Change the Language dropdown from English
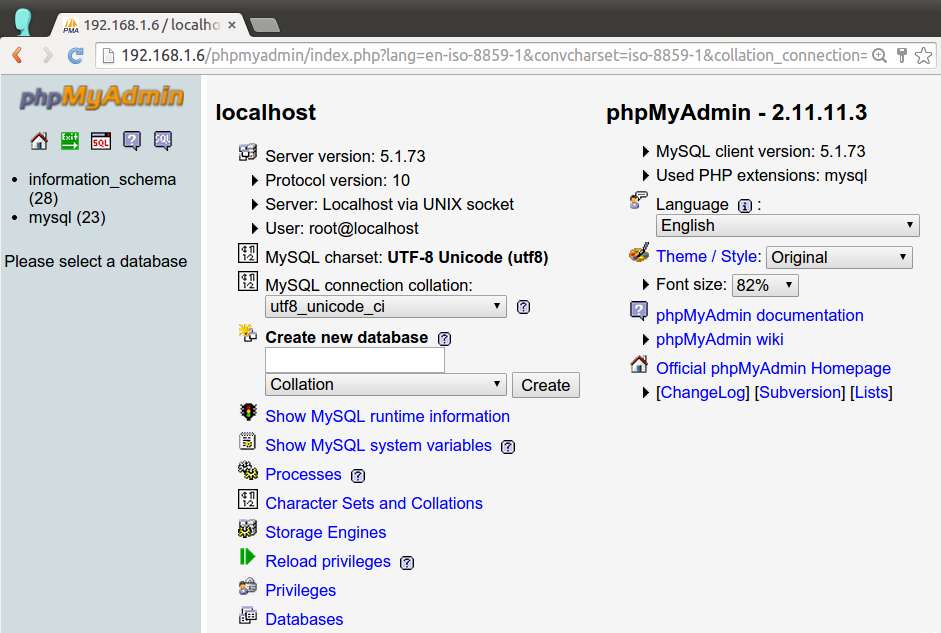 click(786, 225)
